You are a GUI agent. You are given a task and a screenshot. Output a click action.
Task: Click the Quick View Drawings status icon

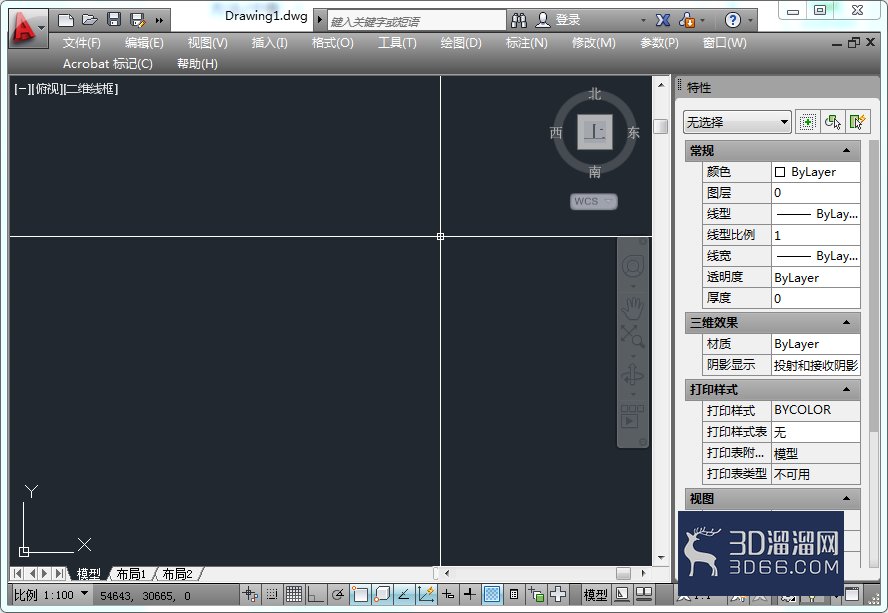pyautogui.click(x=644, y=594)
